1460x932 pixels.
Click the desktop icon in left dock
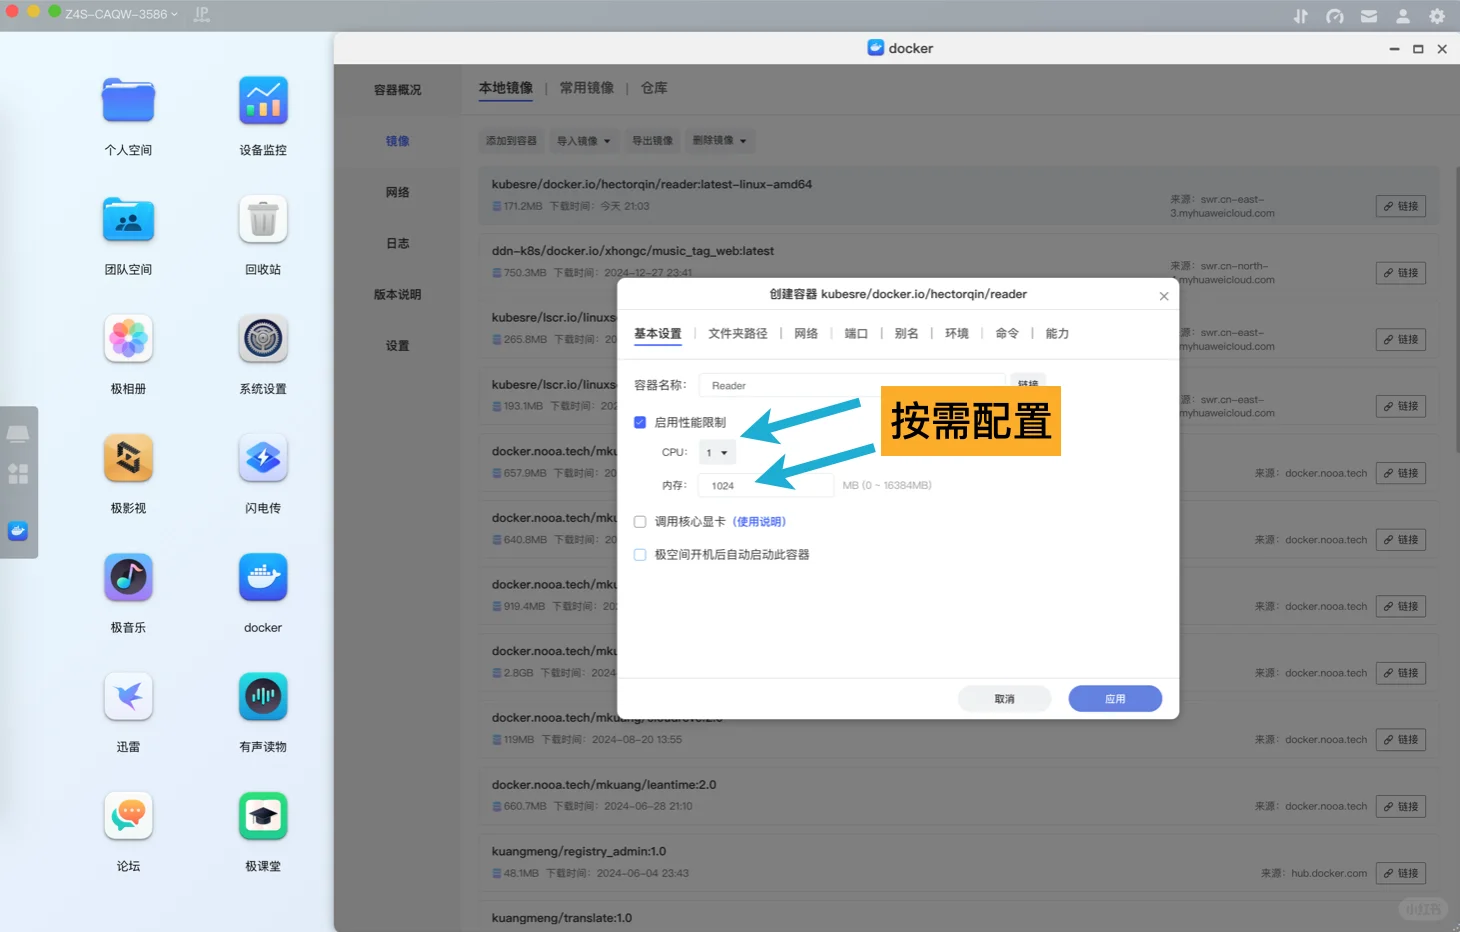[18, 434]
